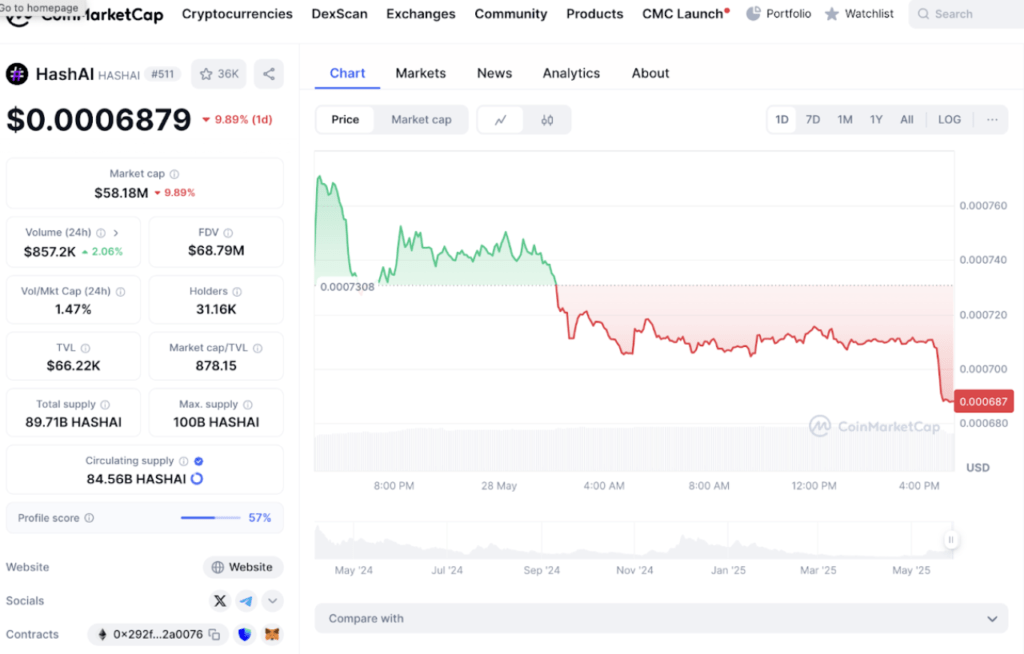Show info tooltip for Volume (24h)
Screen dimensions: 1024x654
tap(101, 233)
